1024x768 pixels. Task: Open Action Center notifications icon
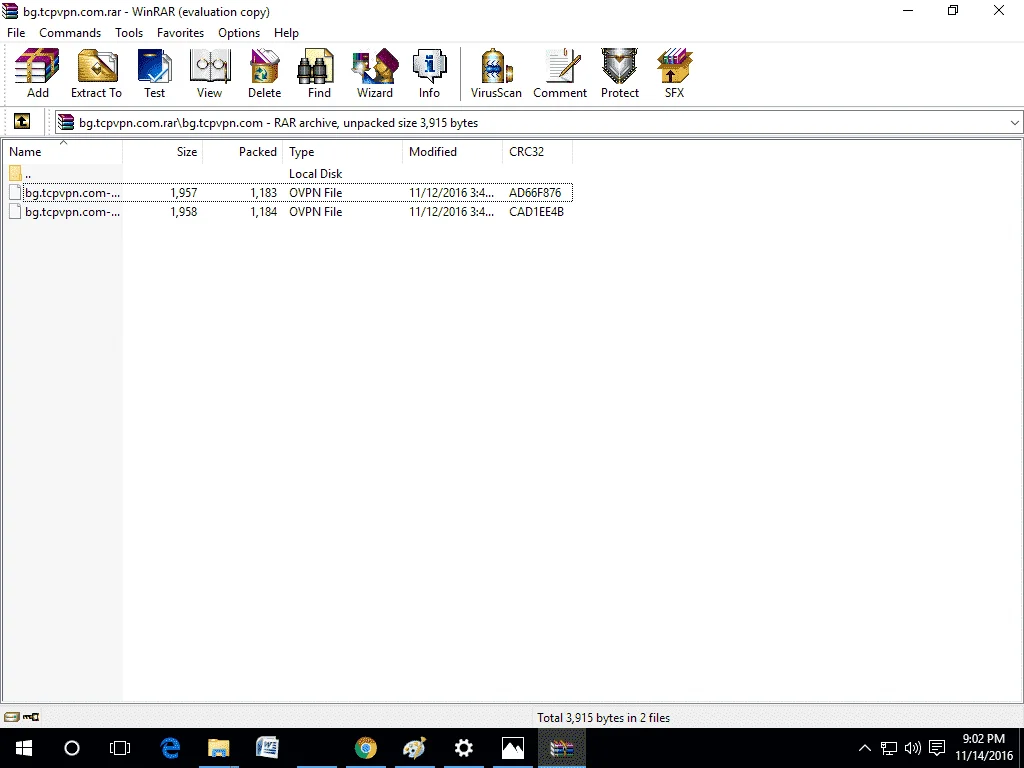(x=937, y=748)
